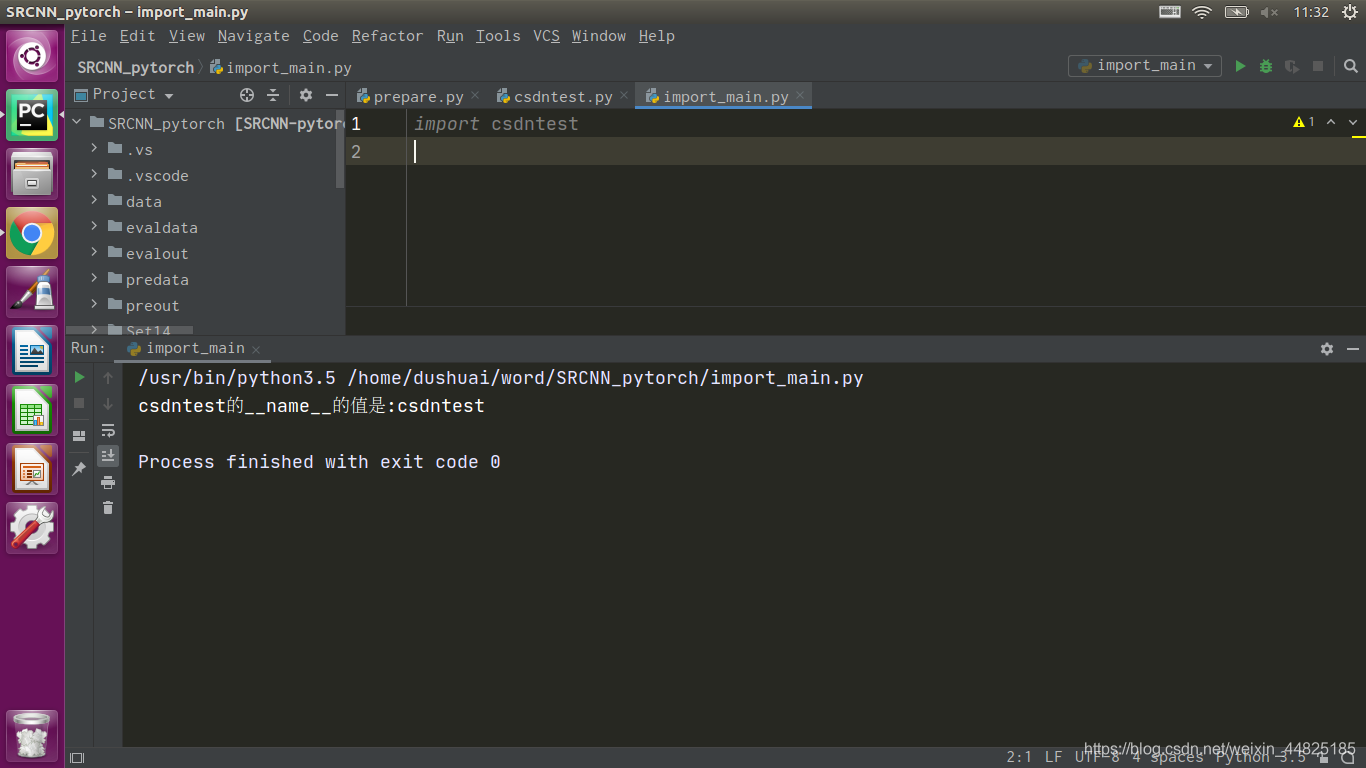Open the import_main run configuration dropdown
Screen dimensions: 1366x768
coord(1145,66)
